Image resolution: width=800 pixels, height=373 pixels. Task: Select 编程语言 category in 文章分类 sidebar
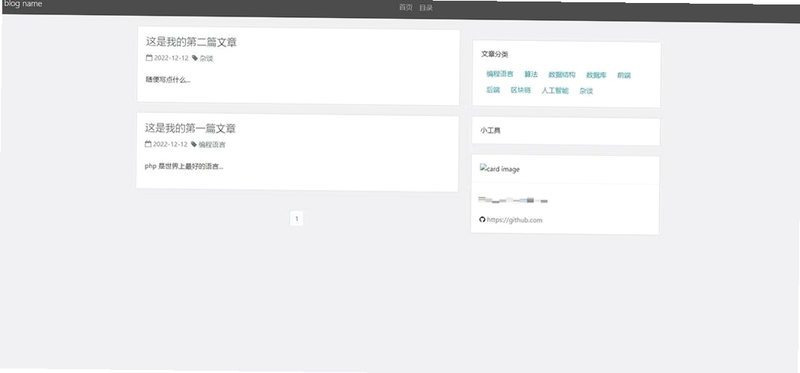point(500,74)
